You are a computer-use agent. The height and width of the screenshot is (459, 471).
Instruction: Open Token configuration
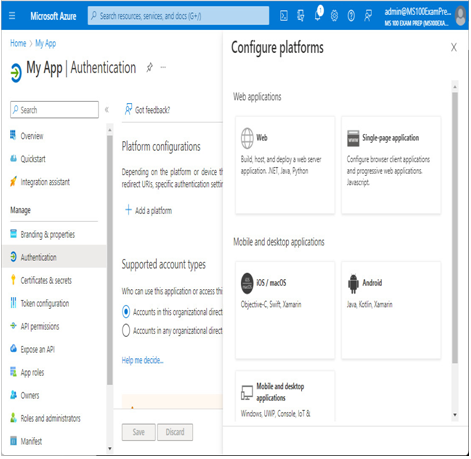[45, 304]
